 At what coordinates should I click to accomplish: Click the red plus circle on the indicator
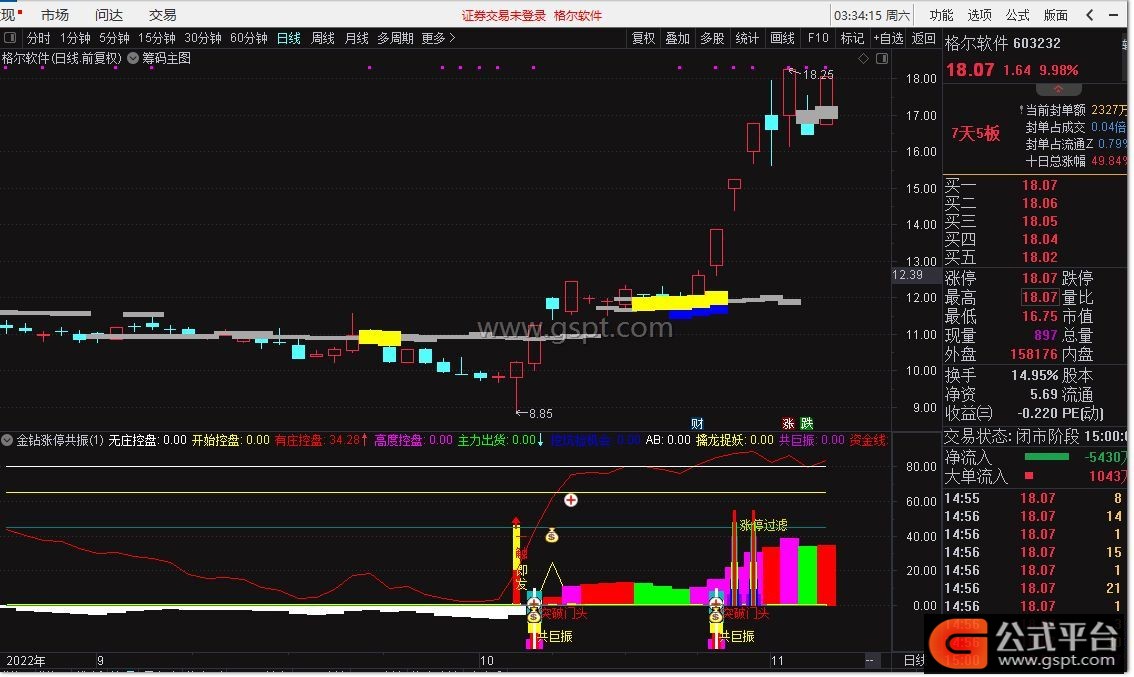(x=571, y=500)
